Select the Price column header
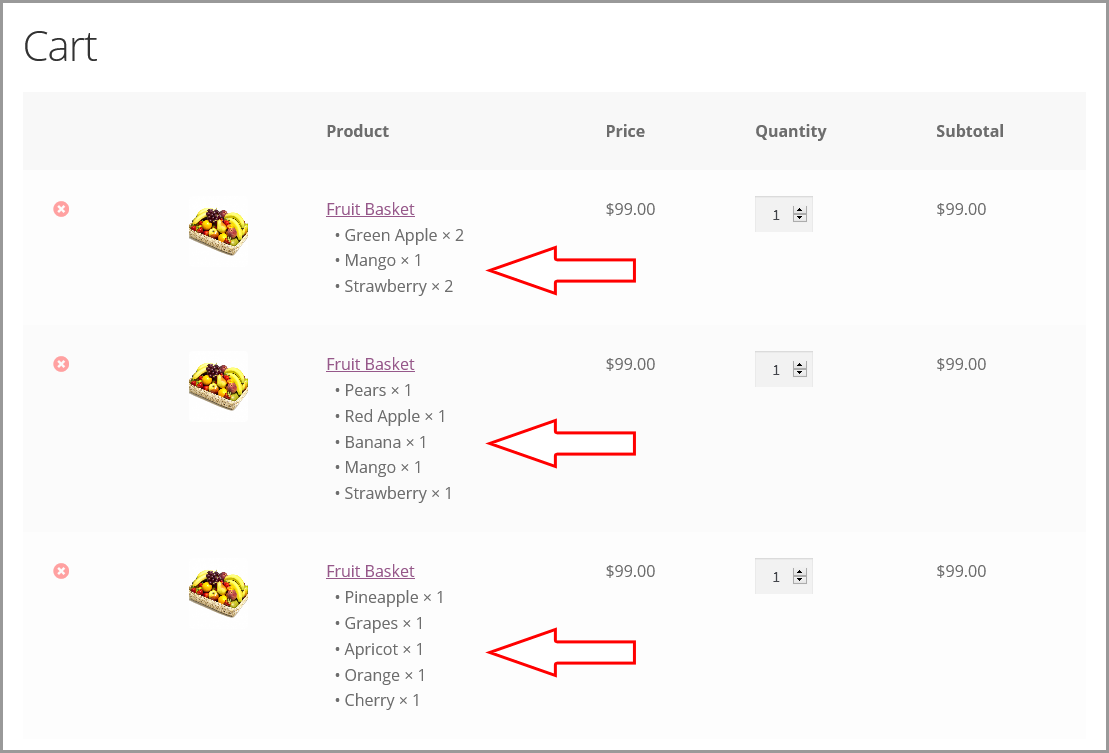This screenshot has height=753, width=1109. point(625,131)
